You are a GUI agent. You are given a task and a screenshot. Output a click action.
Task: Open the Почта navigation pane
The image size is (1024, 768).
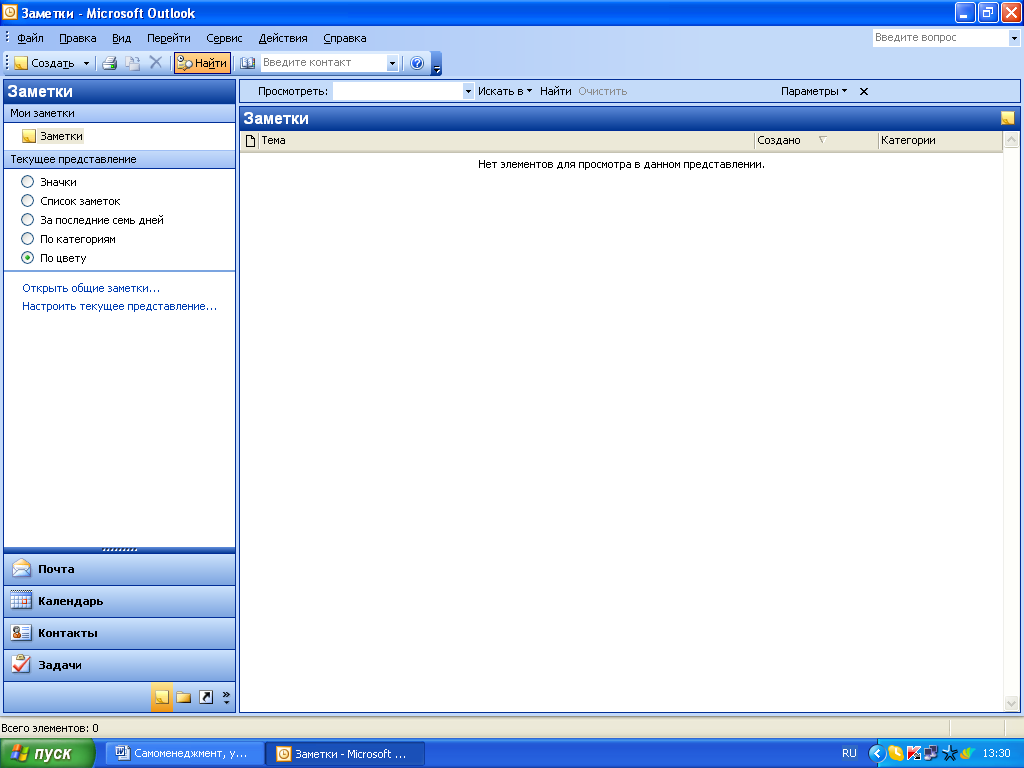point(120,569)
